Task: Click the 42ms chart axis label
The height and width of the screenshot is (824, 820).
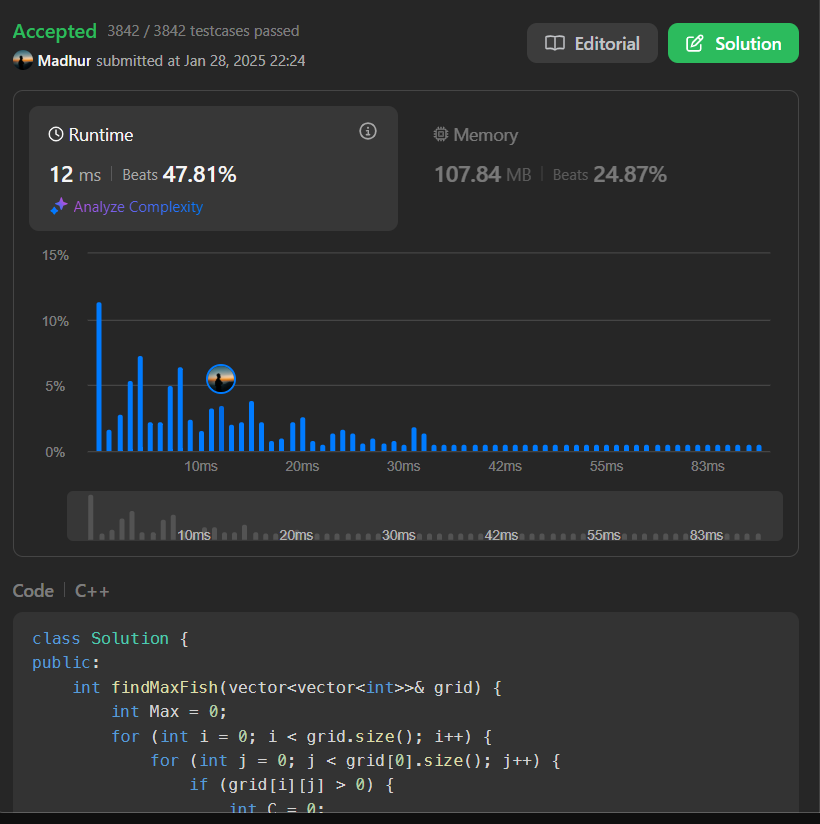Action: pos(505,466)
